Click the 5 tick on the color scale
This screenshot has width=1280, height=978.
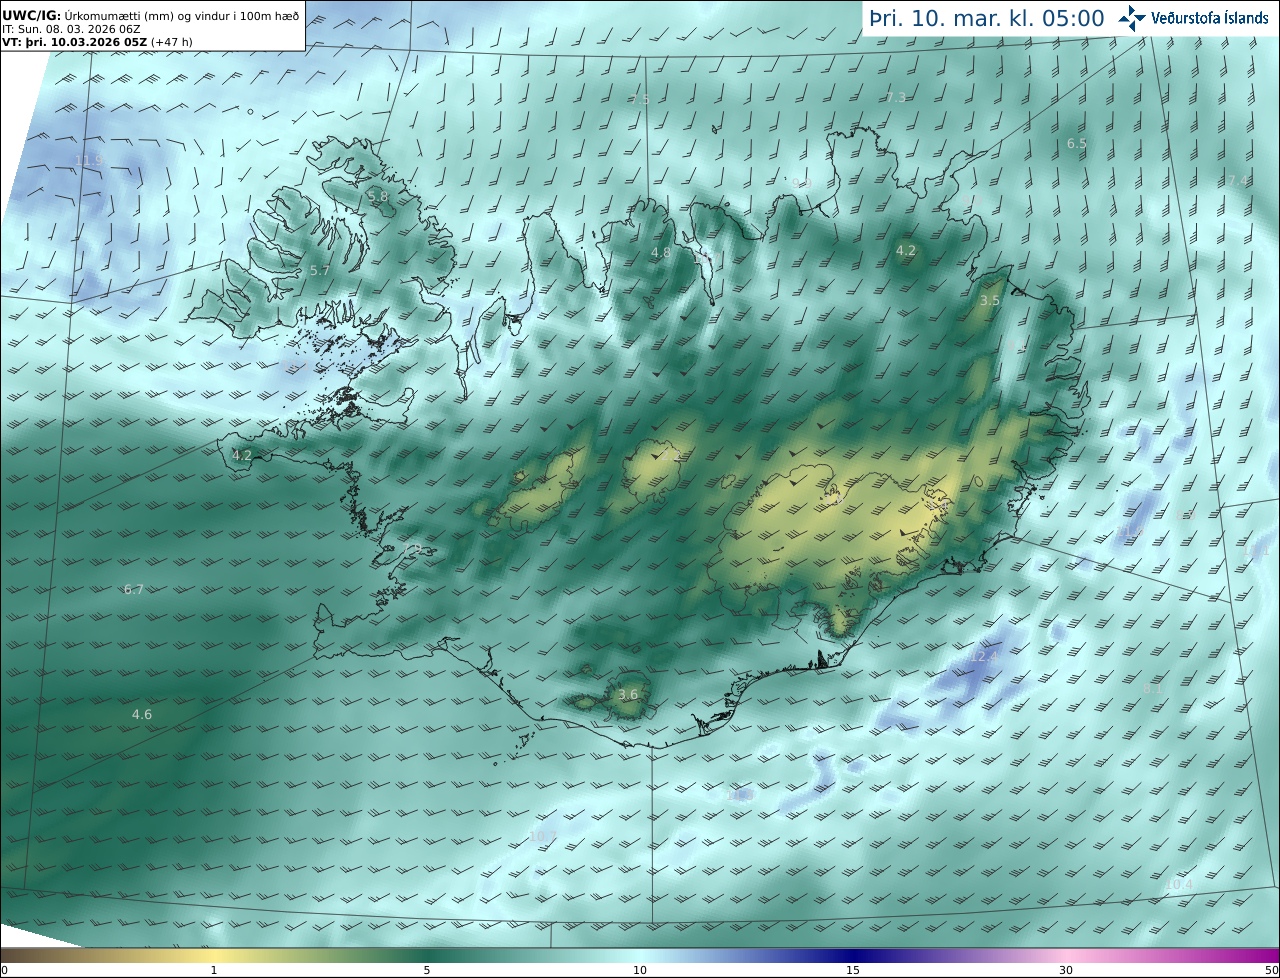427,970
